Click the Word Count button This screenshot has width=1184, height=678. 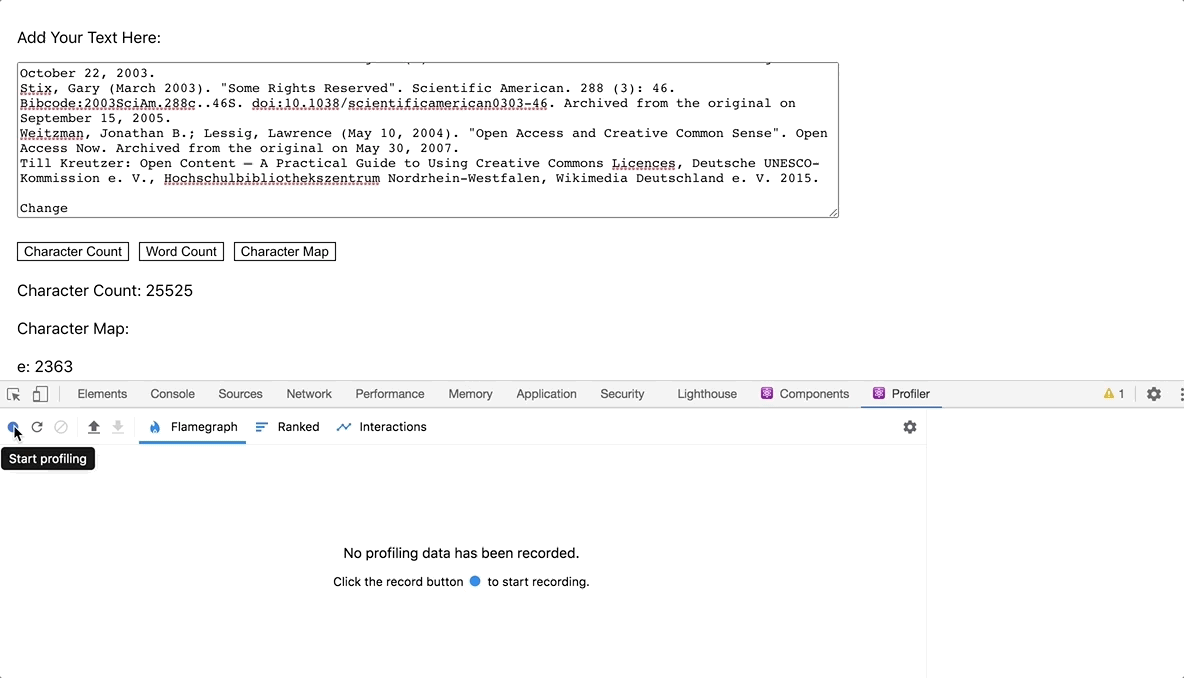tap(181, 251)
